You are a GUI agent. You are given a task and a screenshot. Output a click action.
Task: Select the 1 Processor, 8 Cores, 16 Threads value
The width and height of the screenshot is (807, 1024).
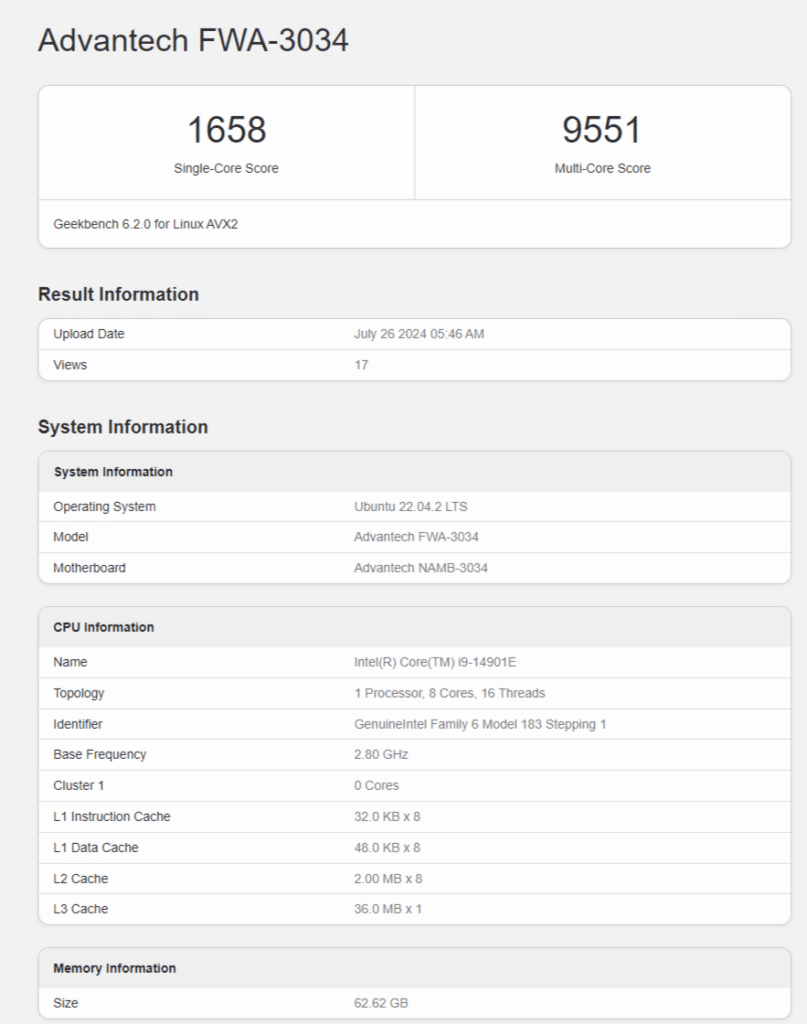pos(450,694)
